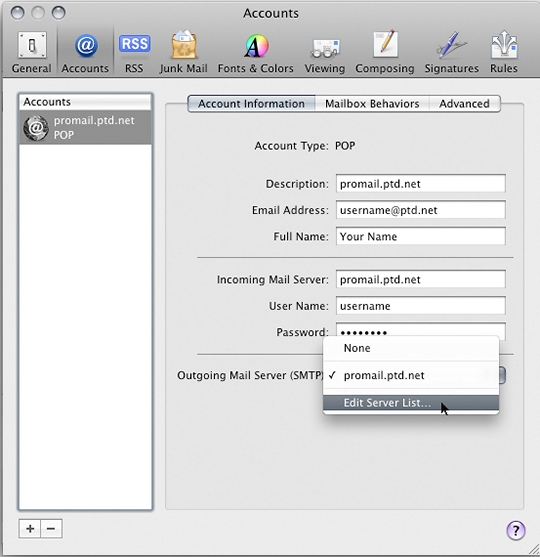Open the Viewing preferences pane
This screenshot has height=557, width=540.
click(x=325, y=52)
